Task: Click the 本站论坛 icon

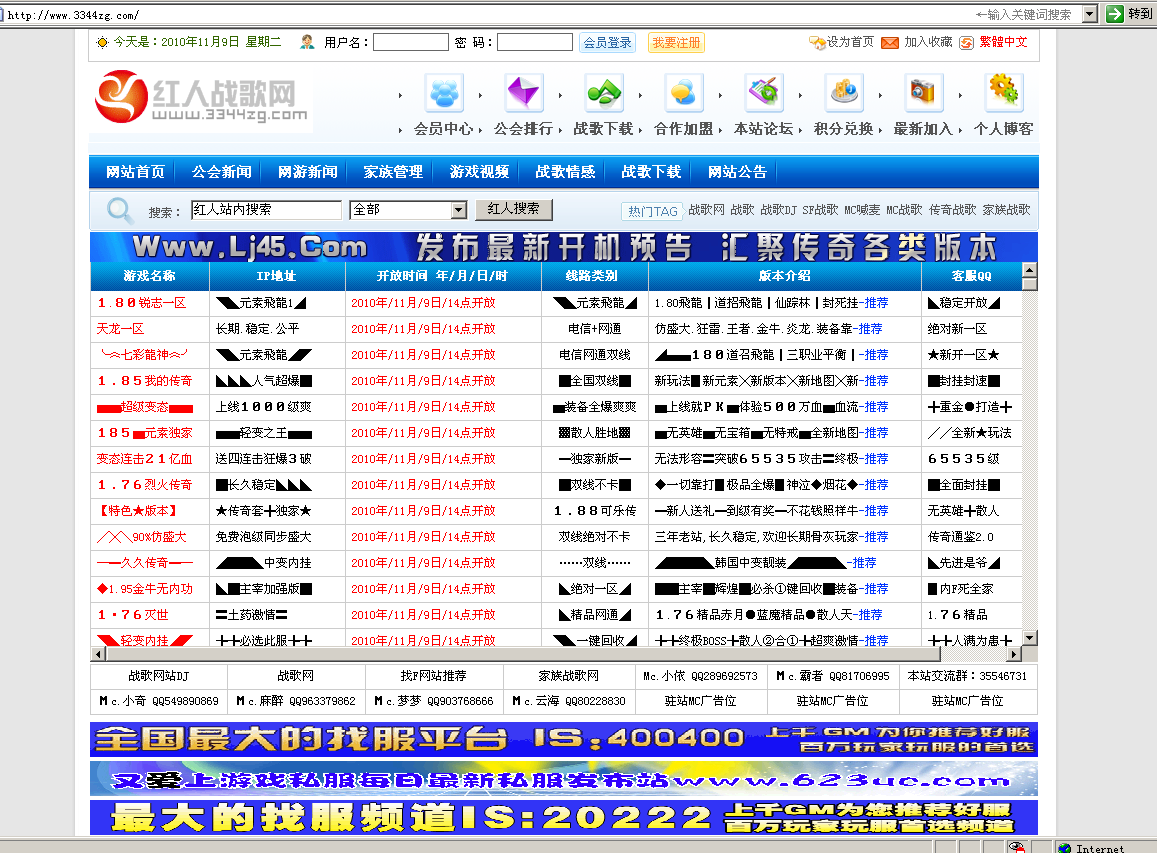Action: (764, 94)
